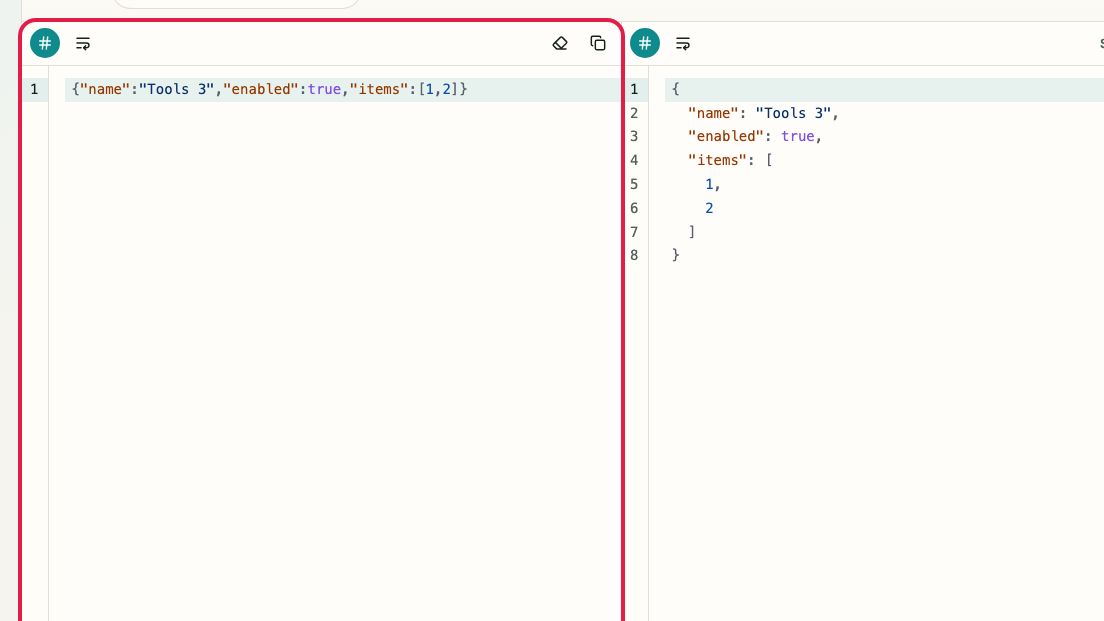Screen dimensions: 1104x621
Task: Click line number 8 in the output gutter
Action: tap(634, 255)
